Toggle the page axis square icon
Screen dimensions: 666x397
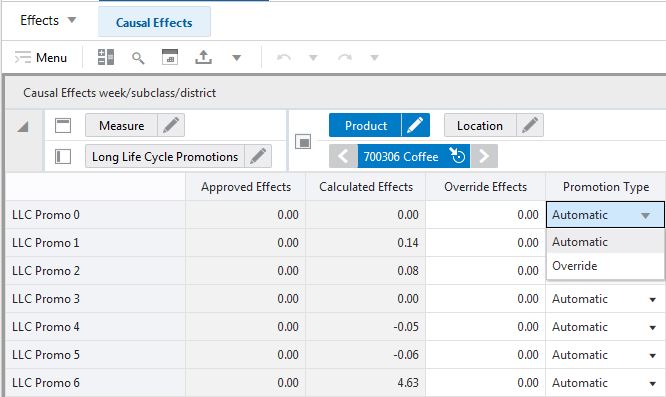[303, 141]
